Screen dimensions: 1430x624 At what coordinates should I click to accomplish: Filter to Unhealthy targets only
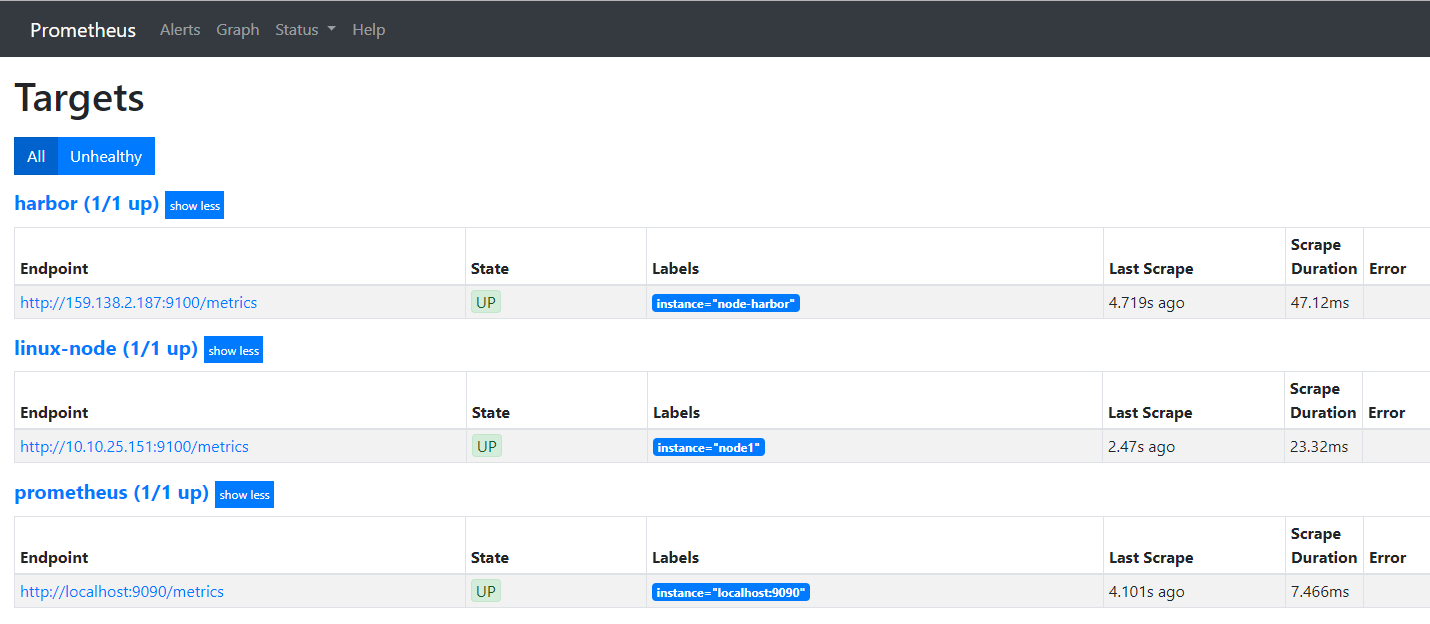[106, 156]
